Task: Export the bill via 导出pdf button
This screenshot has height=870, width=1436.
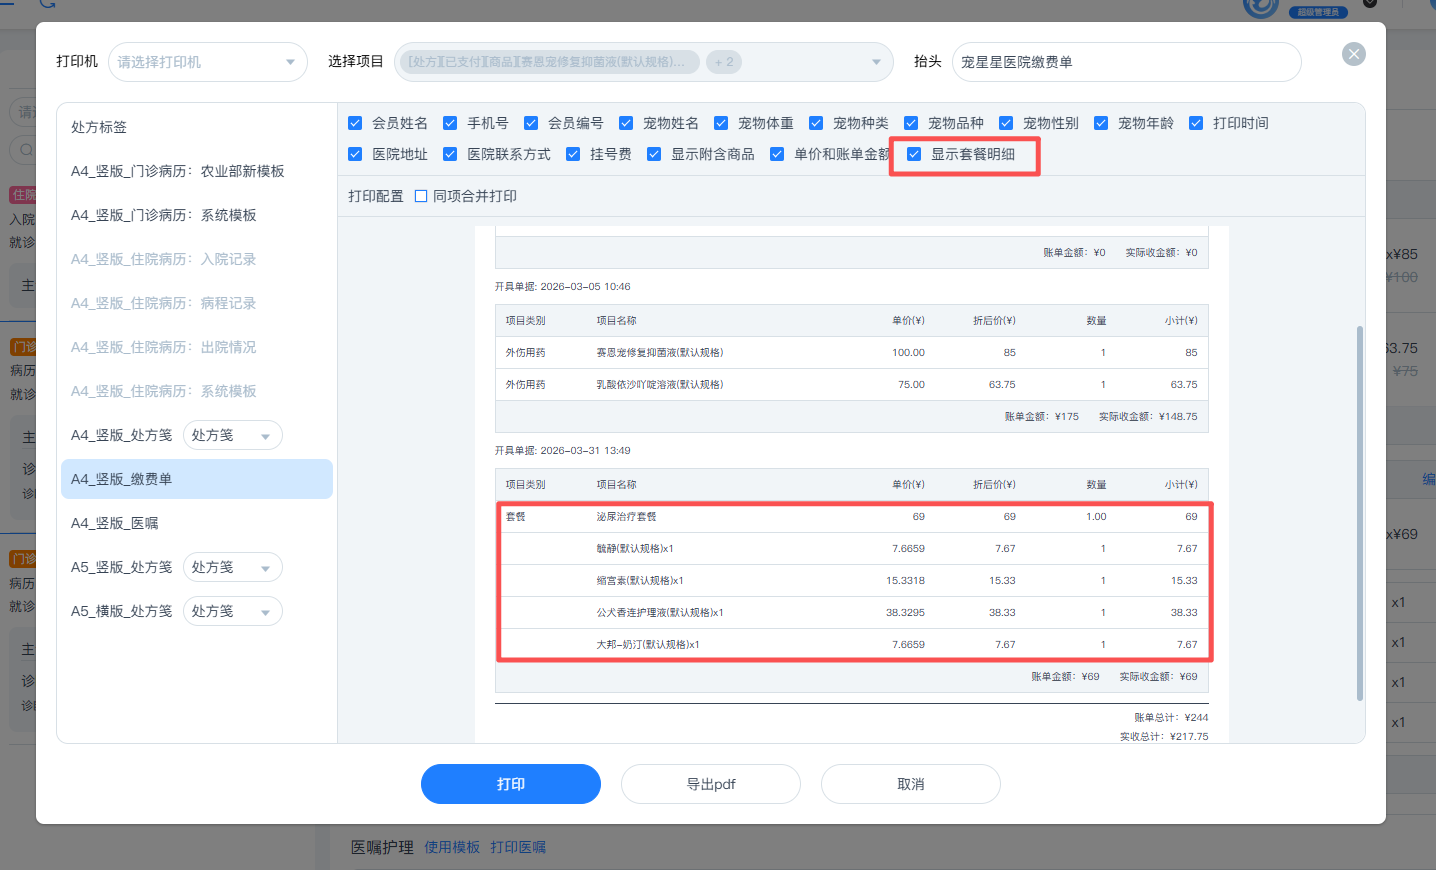Action: point(710,784)
